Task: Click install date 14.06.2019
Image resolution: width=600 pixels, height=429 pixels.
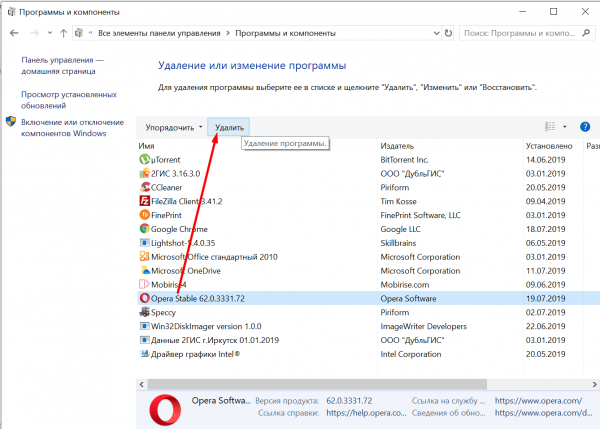Action: 545,160
